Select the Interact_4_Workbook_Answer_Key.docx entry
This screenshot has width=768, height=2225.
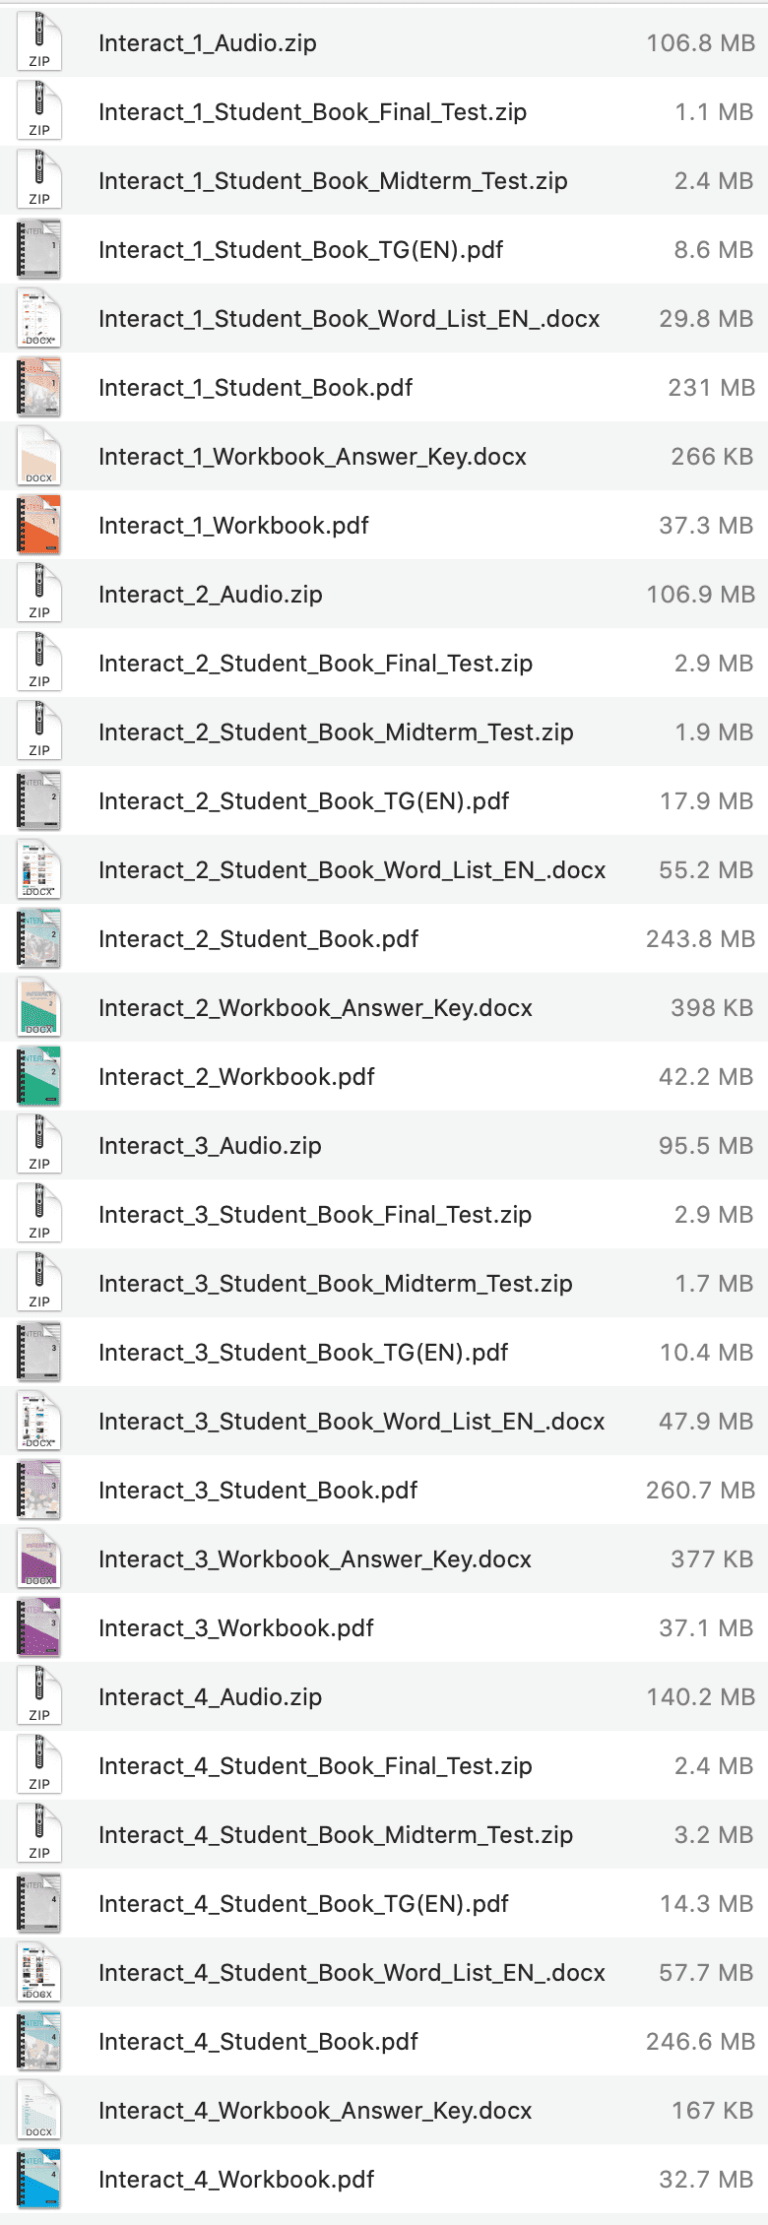coord(314,2110)
